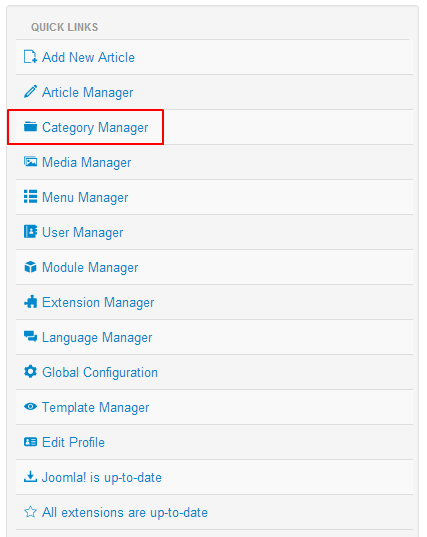Screen dimensions: 427x537
Task: Click the address book icon for User Manager
Action: (30, 232)
